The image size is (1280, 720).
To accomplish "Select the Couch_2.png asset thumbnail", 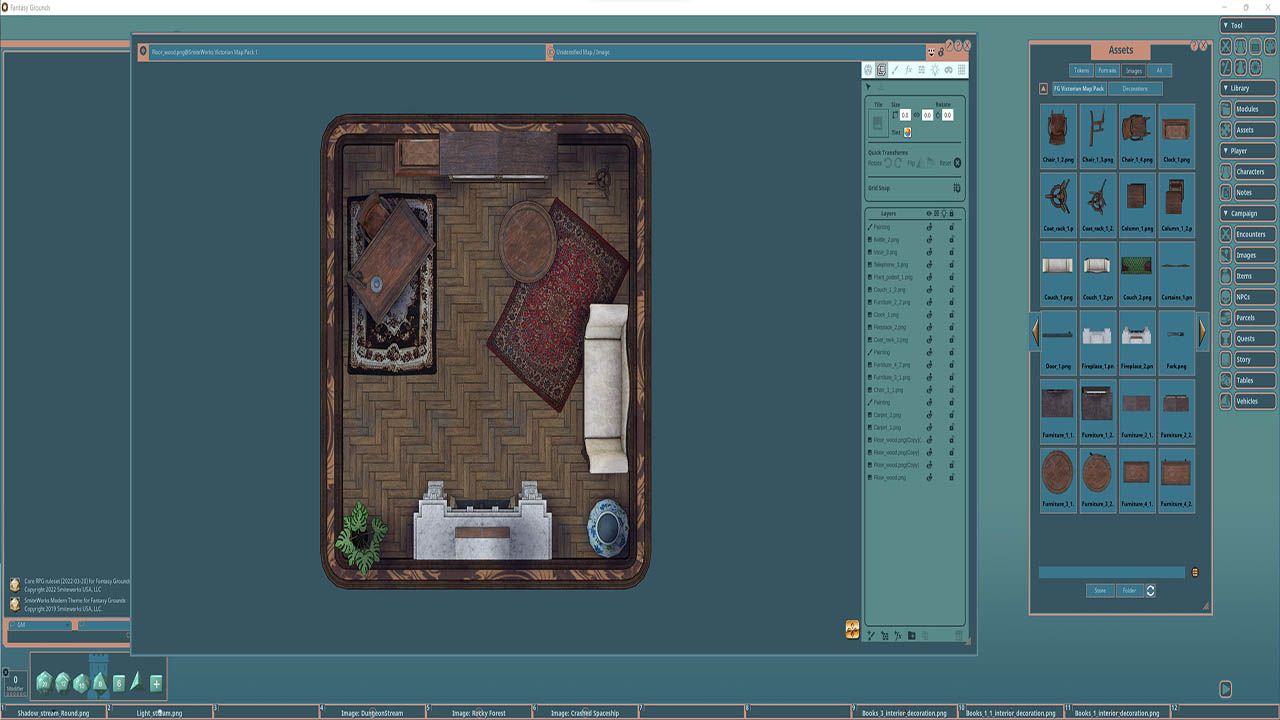I will click(1136, 273).
